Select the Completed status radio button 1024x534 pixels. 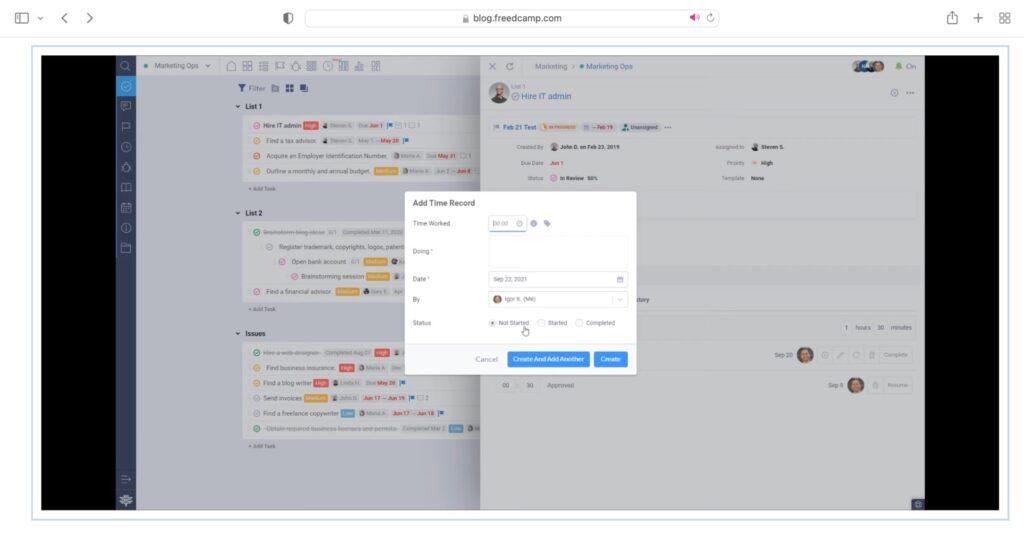pos(579,323)
